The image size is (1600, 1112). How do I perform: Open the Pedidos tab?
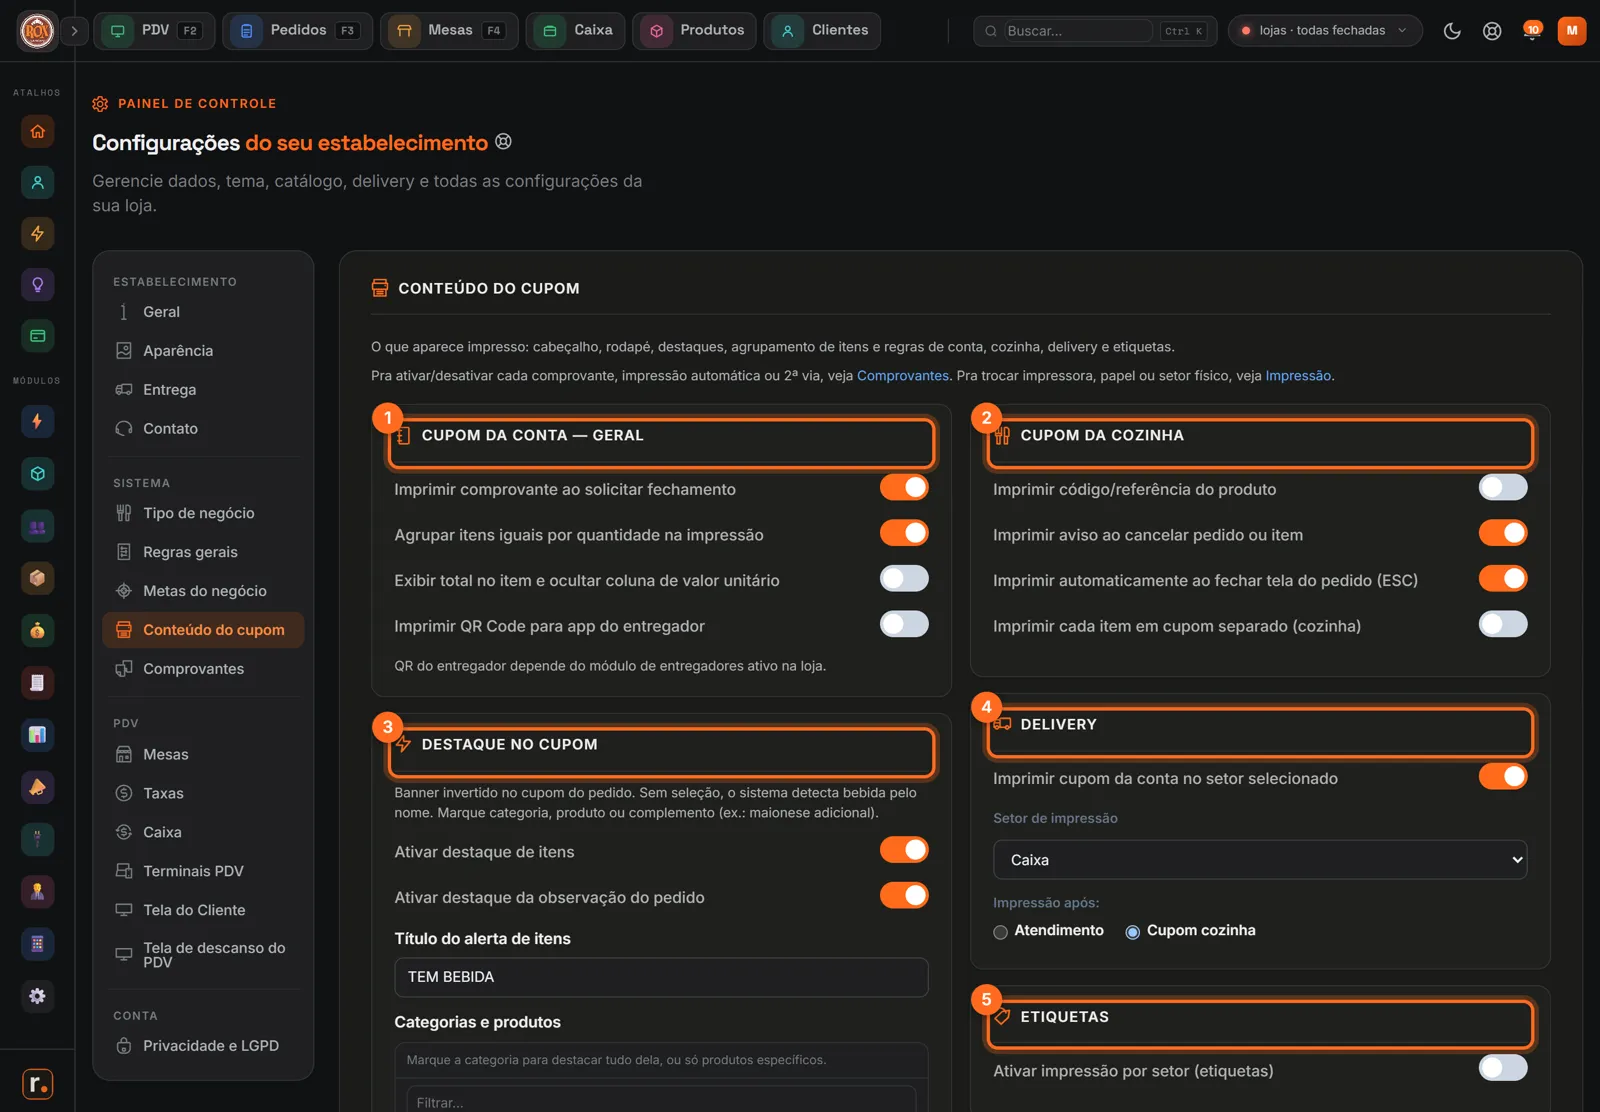tap(297, 31)
